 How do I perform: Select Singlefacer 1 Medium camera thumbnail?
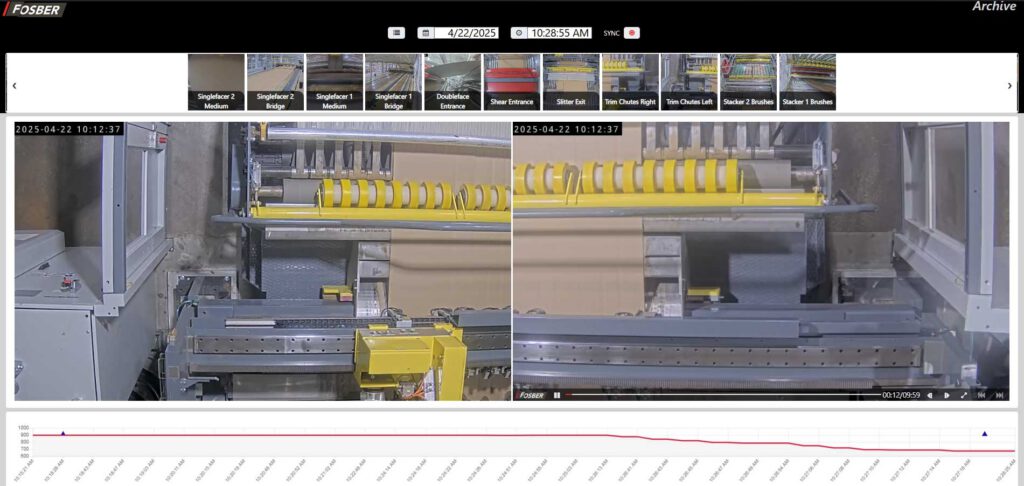pyautogui.click(x=334, y=82)
